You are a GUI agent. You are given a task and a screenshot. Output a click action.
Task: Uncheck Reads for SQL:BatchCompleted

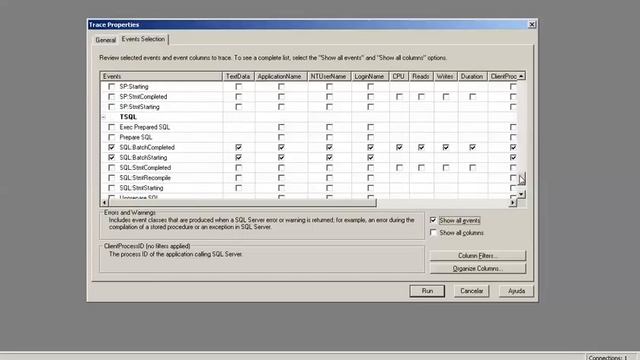(x=421, y=147)
